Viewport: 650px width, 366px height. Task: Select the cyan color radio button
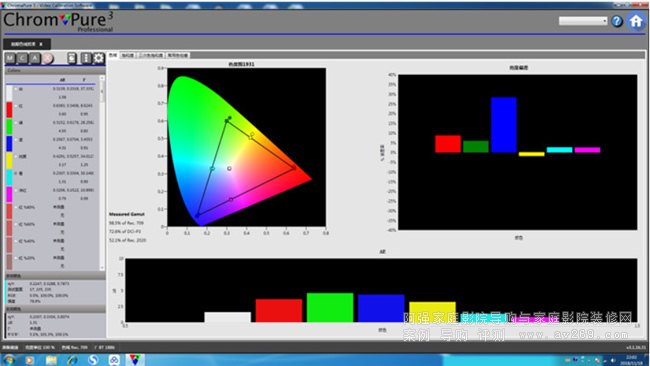point(16,173)
